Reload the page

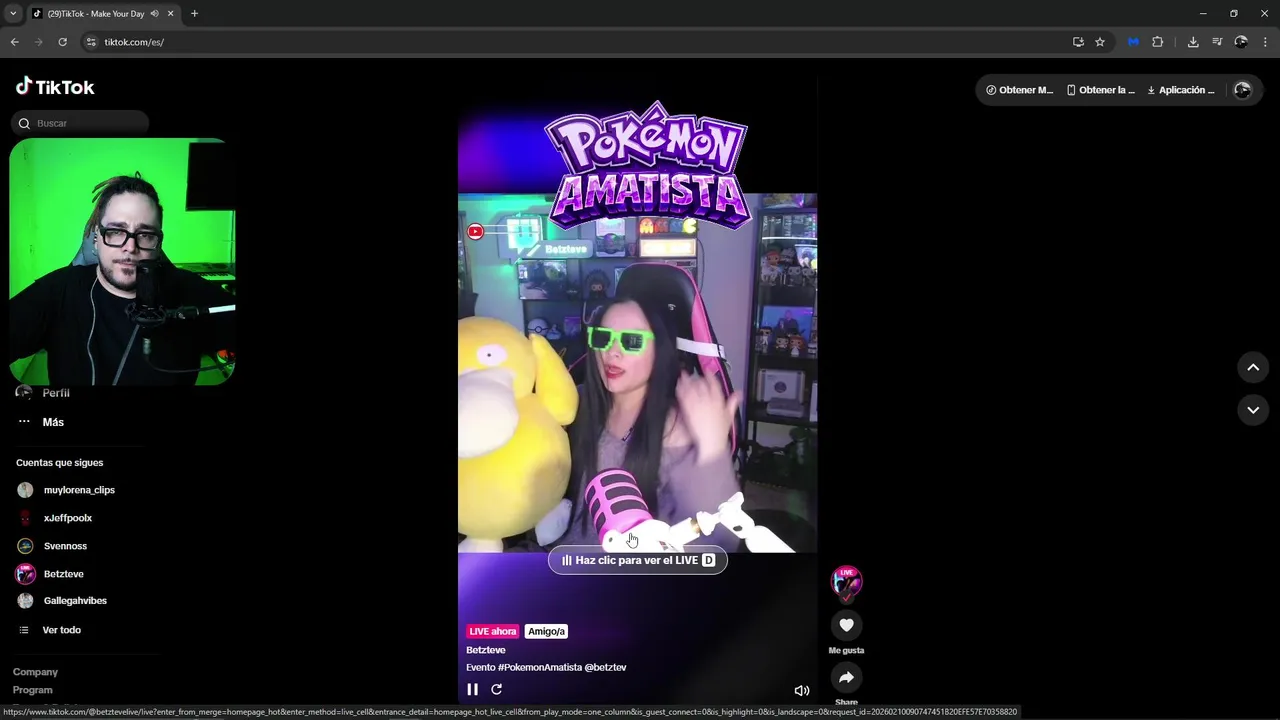click(63, 42)
